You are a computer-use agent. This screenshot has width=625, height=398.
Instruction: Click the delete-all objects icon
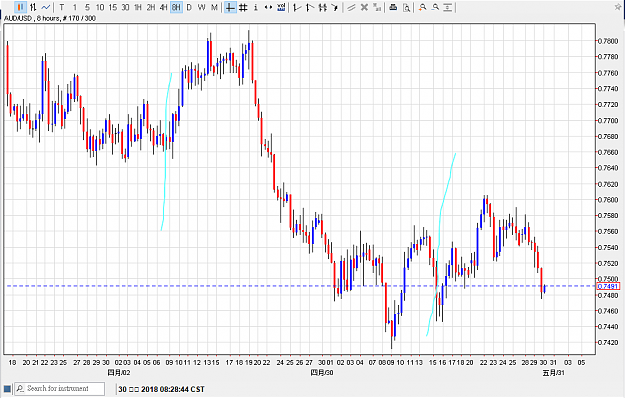tap(377, 7)
